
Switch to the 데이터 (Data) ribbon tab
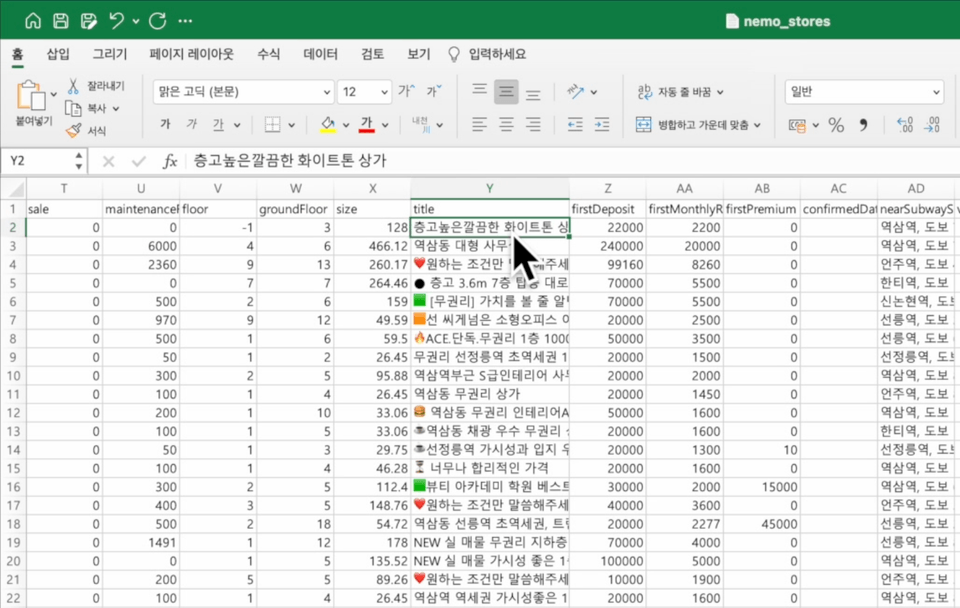(x=320, y=54)
